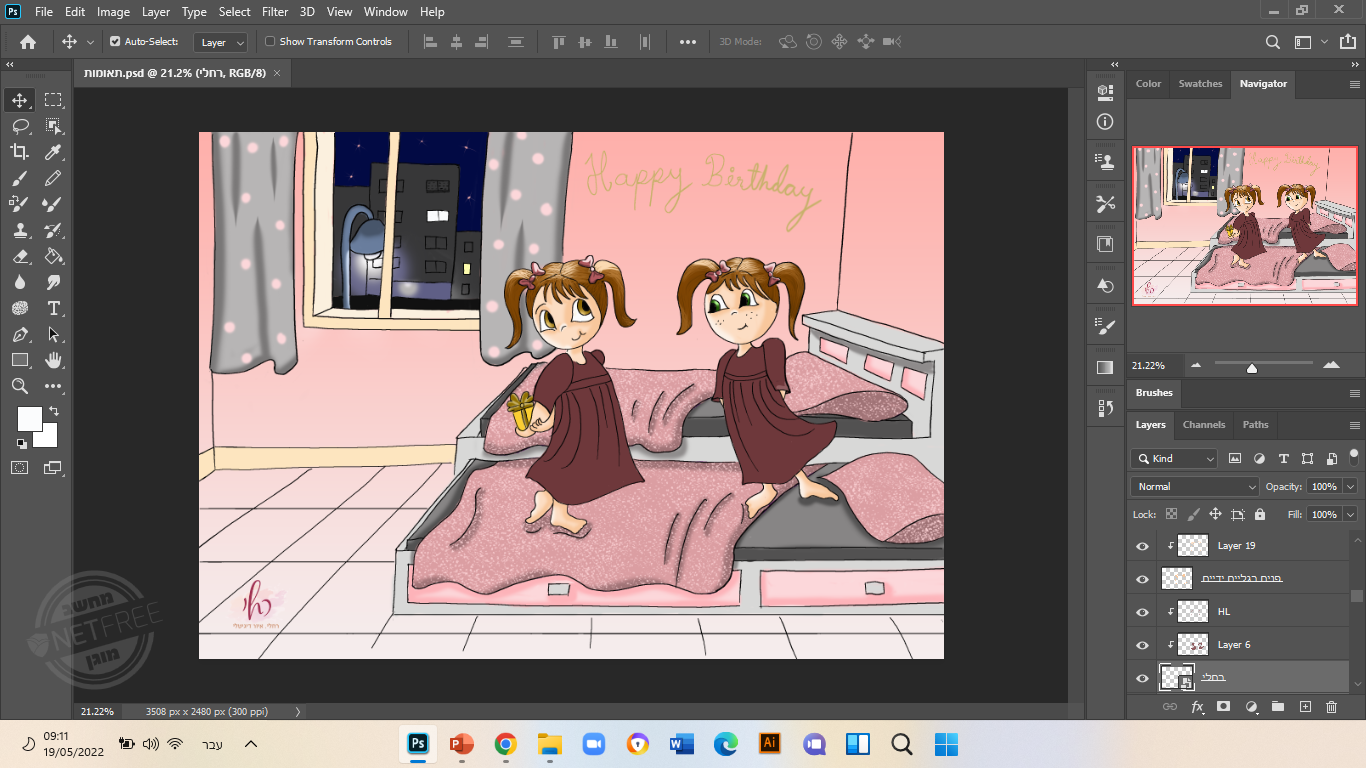1366x768 pixels.
Task: Open the Normal blend mode dropdown
Action: pyautogui.click(x=1194, y=487)
